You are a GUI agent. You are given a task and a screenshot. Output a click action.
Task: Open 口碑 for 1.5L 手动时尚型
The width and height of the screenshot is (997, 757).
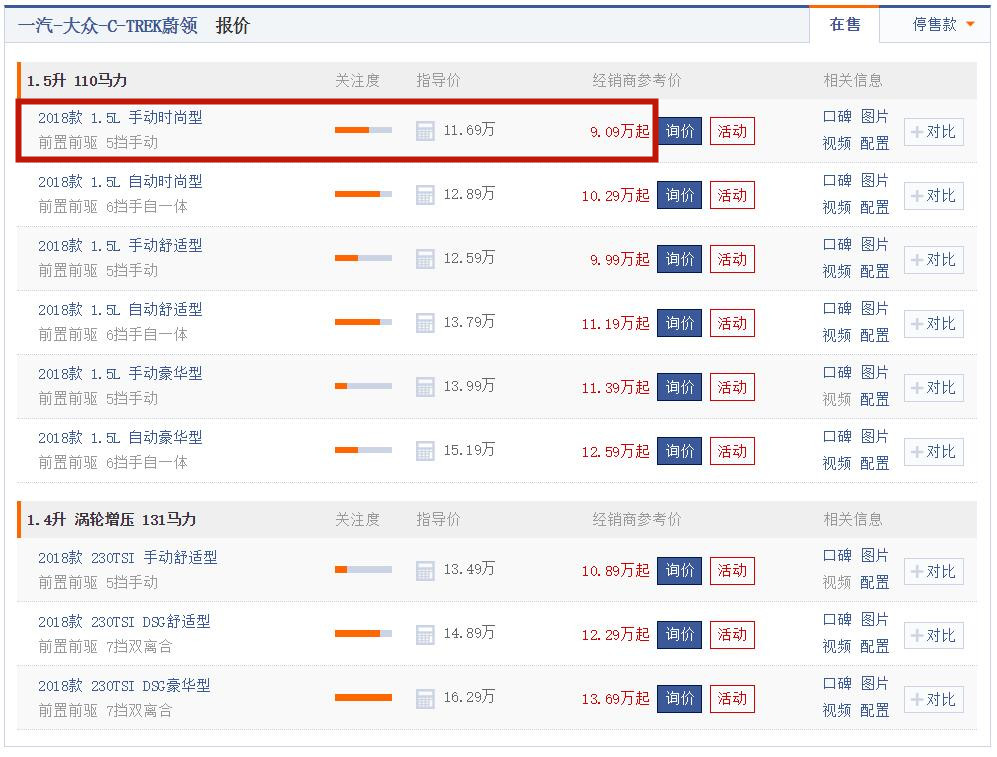[x=837, y=117]
